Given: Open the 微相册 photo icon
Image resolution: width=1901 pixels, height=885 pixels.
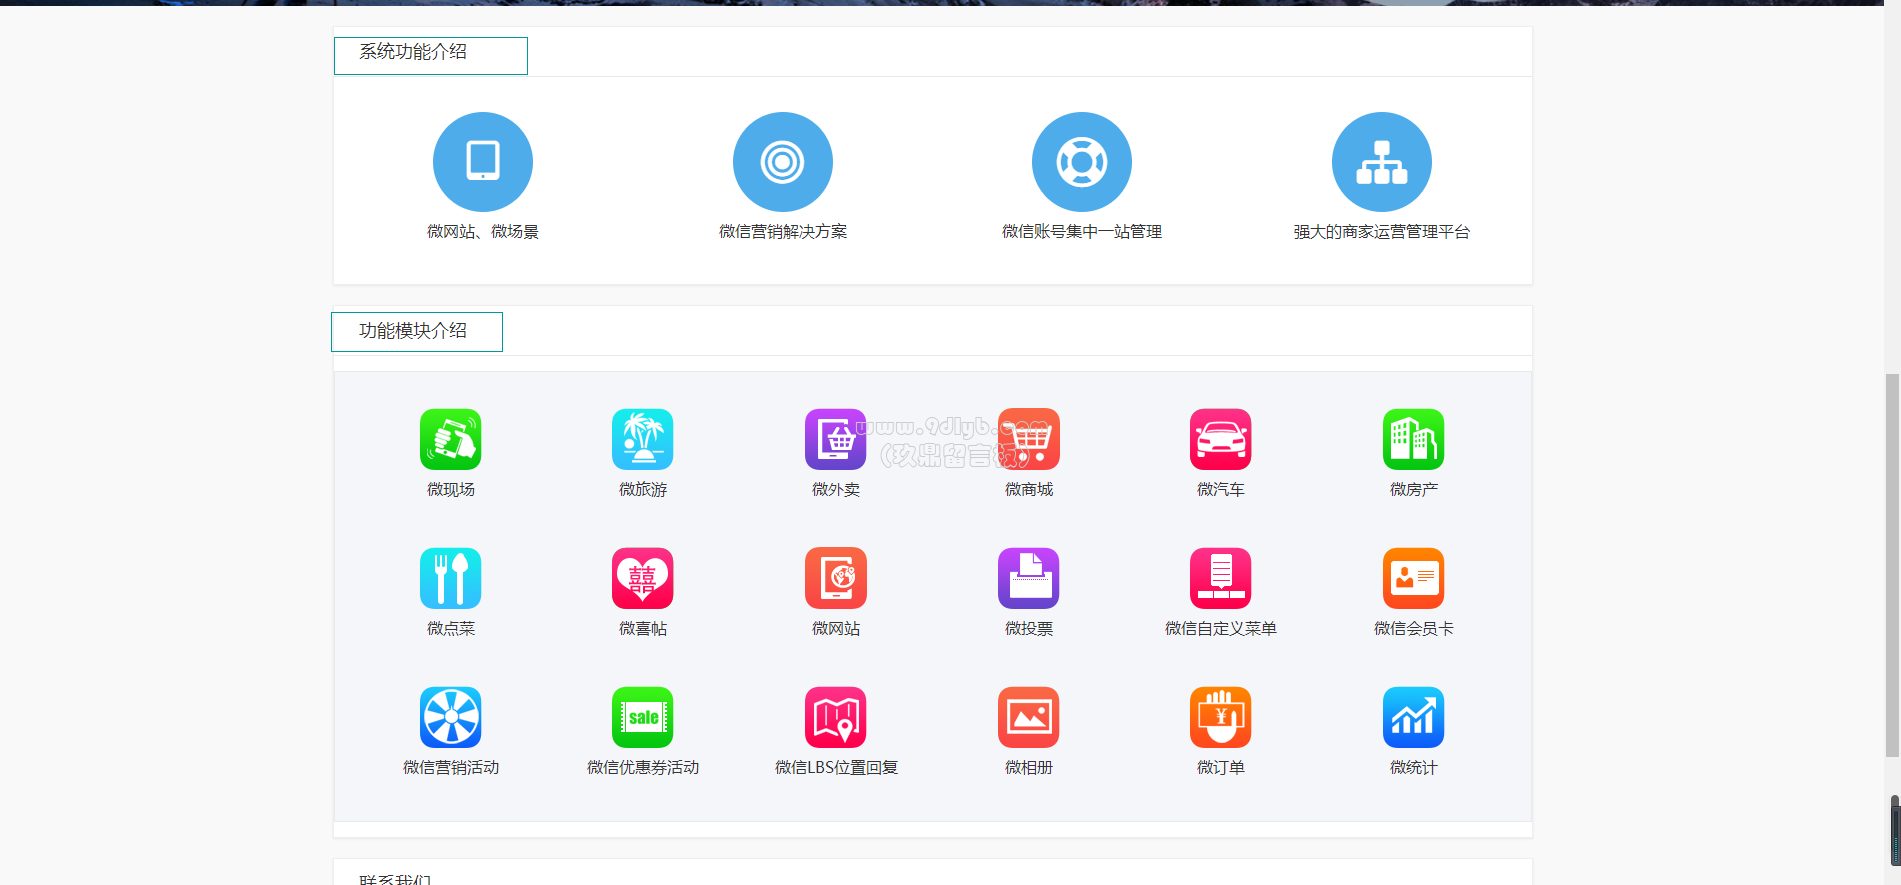Looking at the screenshot, I should click(x=1028, y=717).
